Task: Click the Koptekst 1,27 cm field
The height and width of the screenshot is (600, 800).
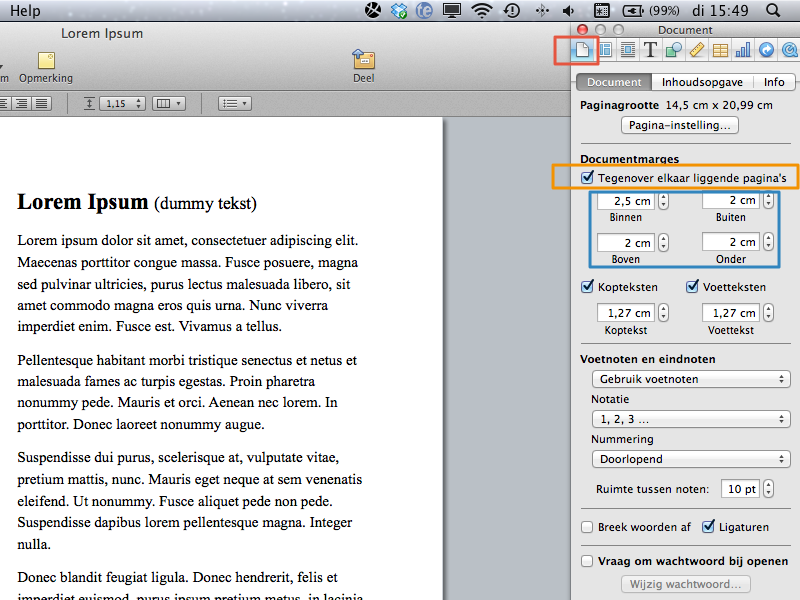Action: 626,312
